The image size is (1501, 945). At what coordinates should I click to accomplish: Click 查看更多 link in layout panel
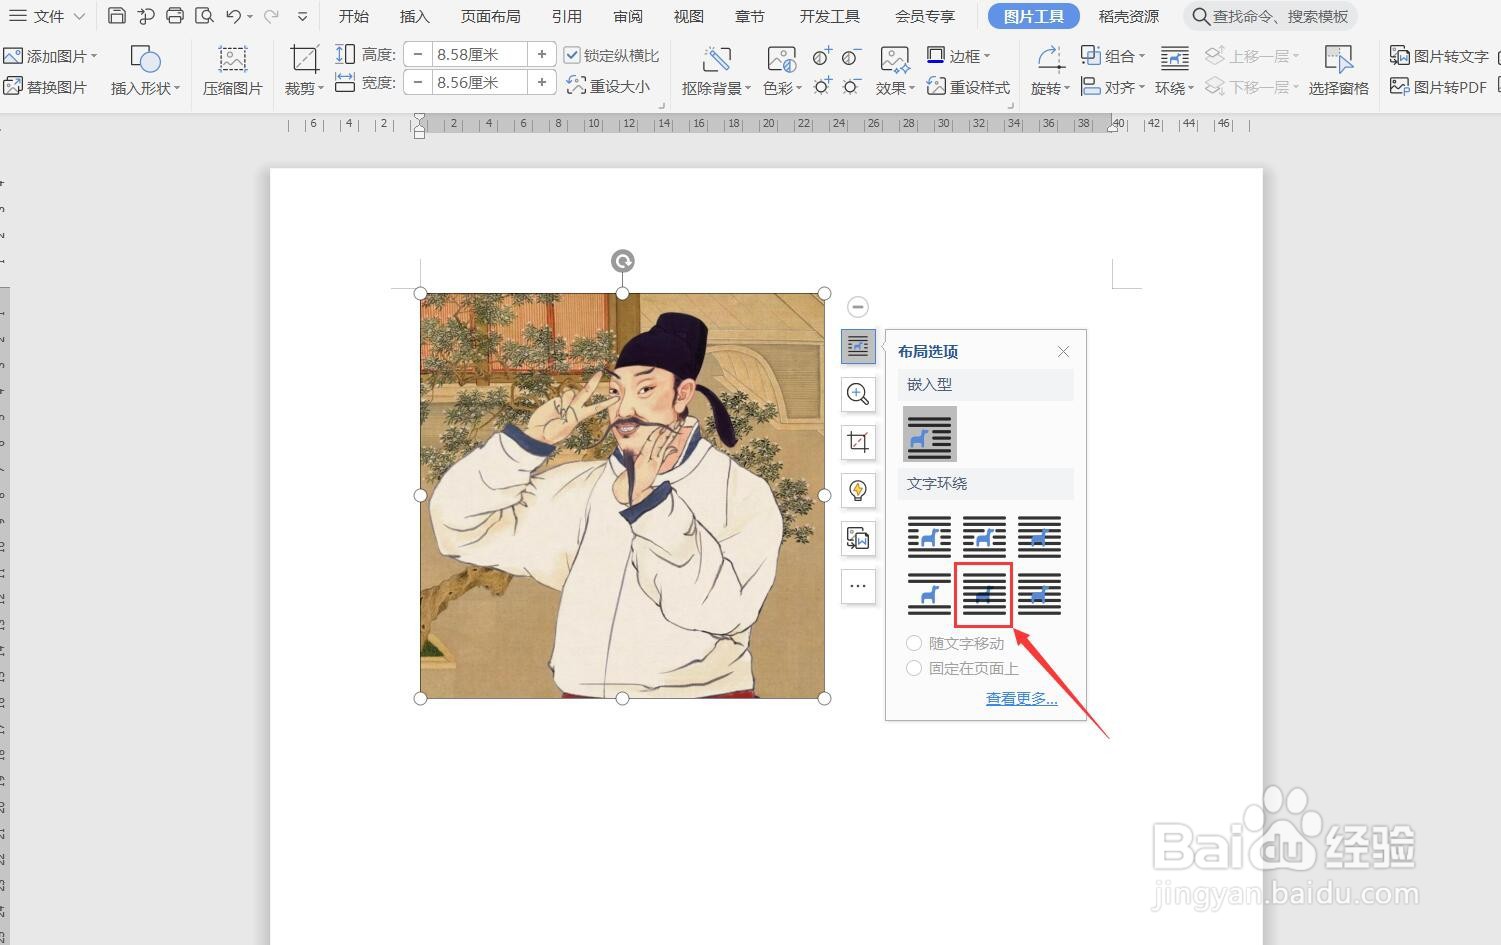[1021, 698]
